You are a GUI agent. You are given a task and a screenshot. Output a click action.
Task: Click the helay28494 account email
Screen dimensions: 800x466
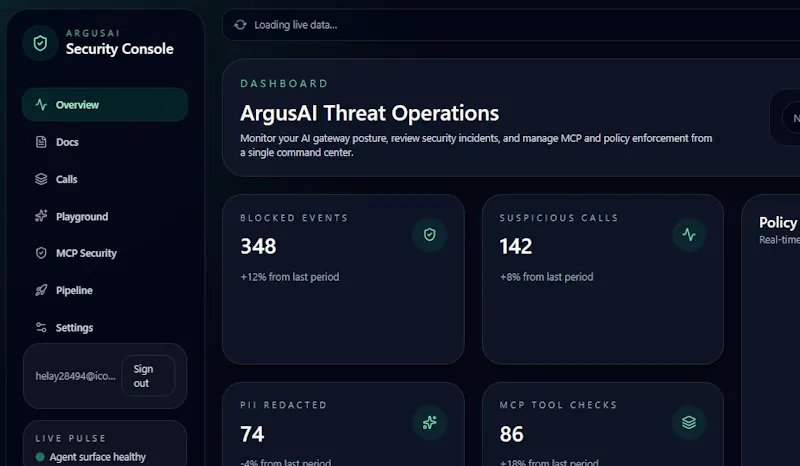[x=76, y=376]
